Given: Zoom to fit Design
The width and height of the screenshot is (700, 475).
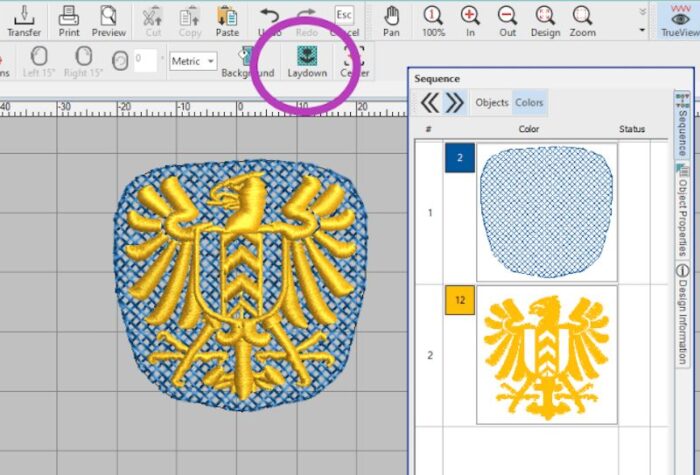Looking at the screenshot, I should [545, 20].
